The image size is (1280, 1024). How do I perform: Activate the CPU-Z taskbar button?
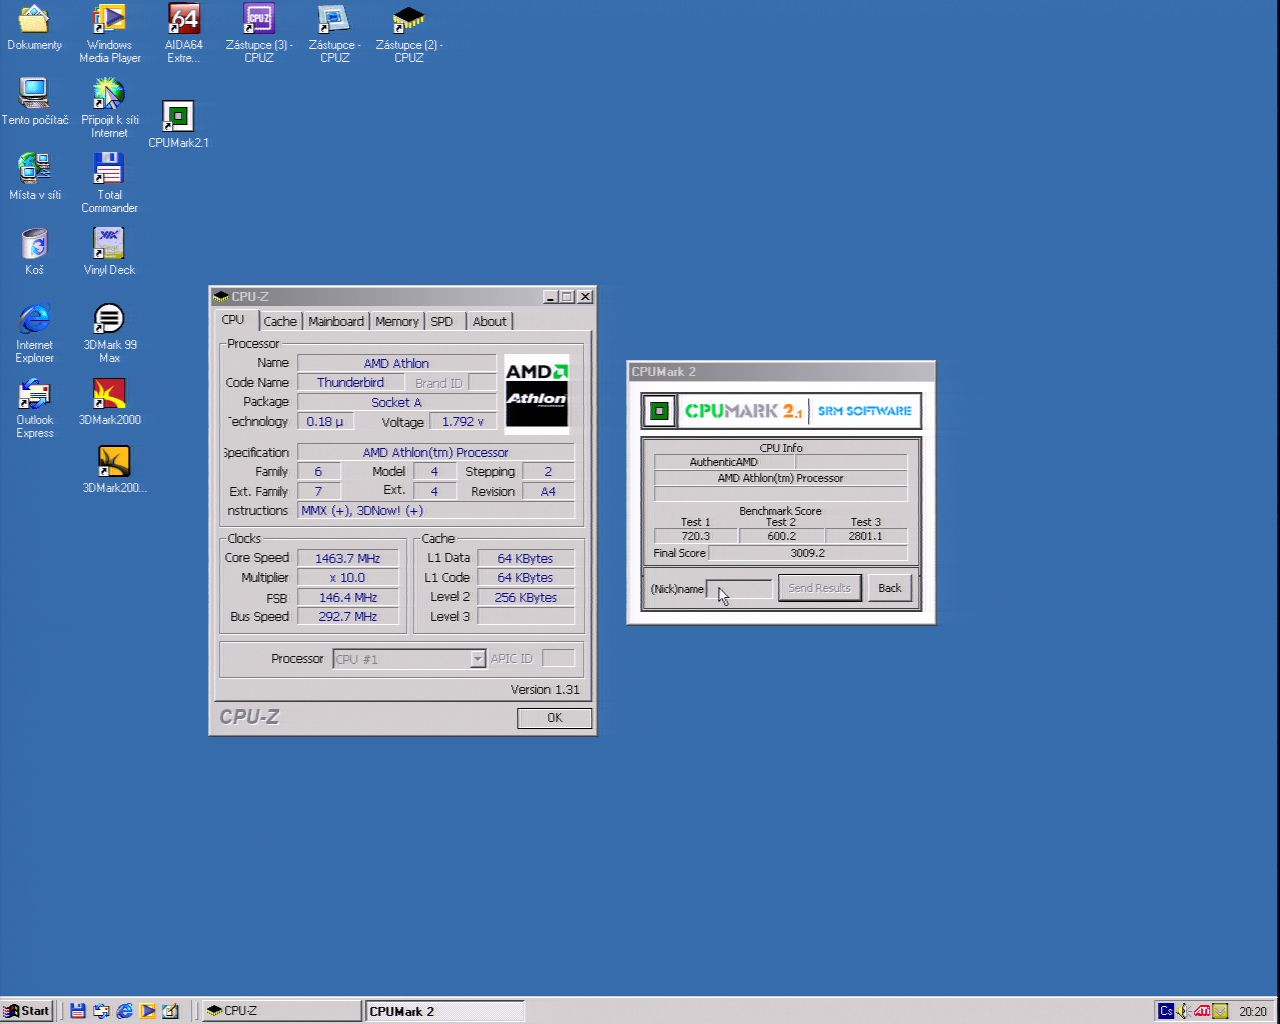(281, 1011)
